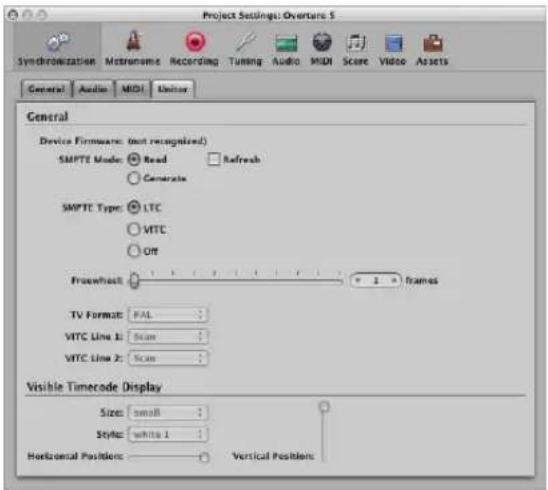Select SMPTE Type LTC
Image resolution: width=548 pixels, height=490 pixels.
pyautogui.click(x=134, y=208)
